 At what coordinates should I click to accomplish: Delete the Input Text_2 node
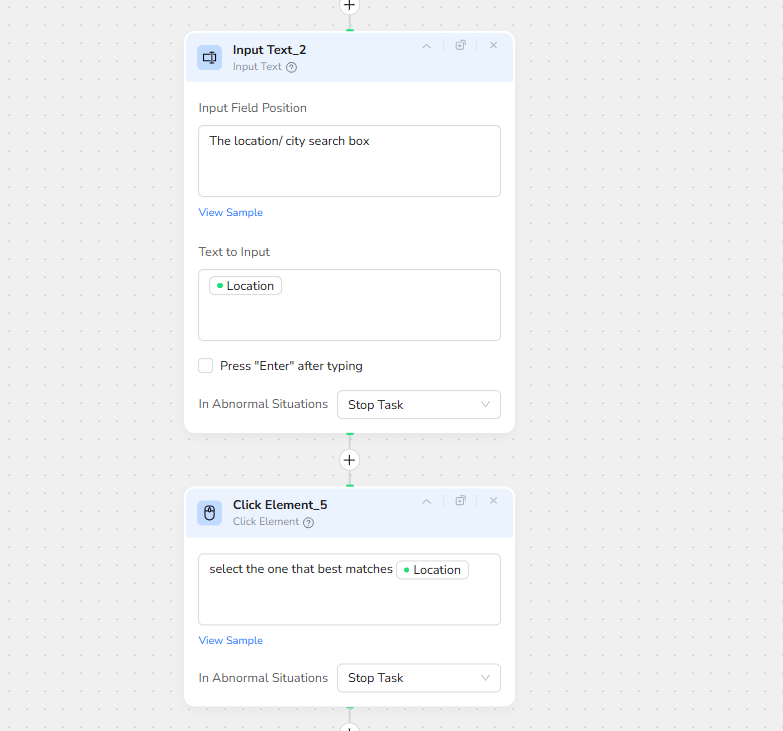click(x=493, y=45)
